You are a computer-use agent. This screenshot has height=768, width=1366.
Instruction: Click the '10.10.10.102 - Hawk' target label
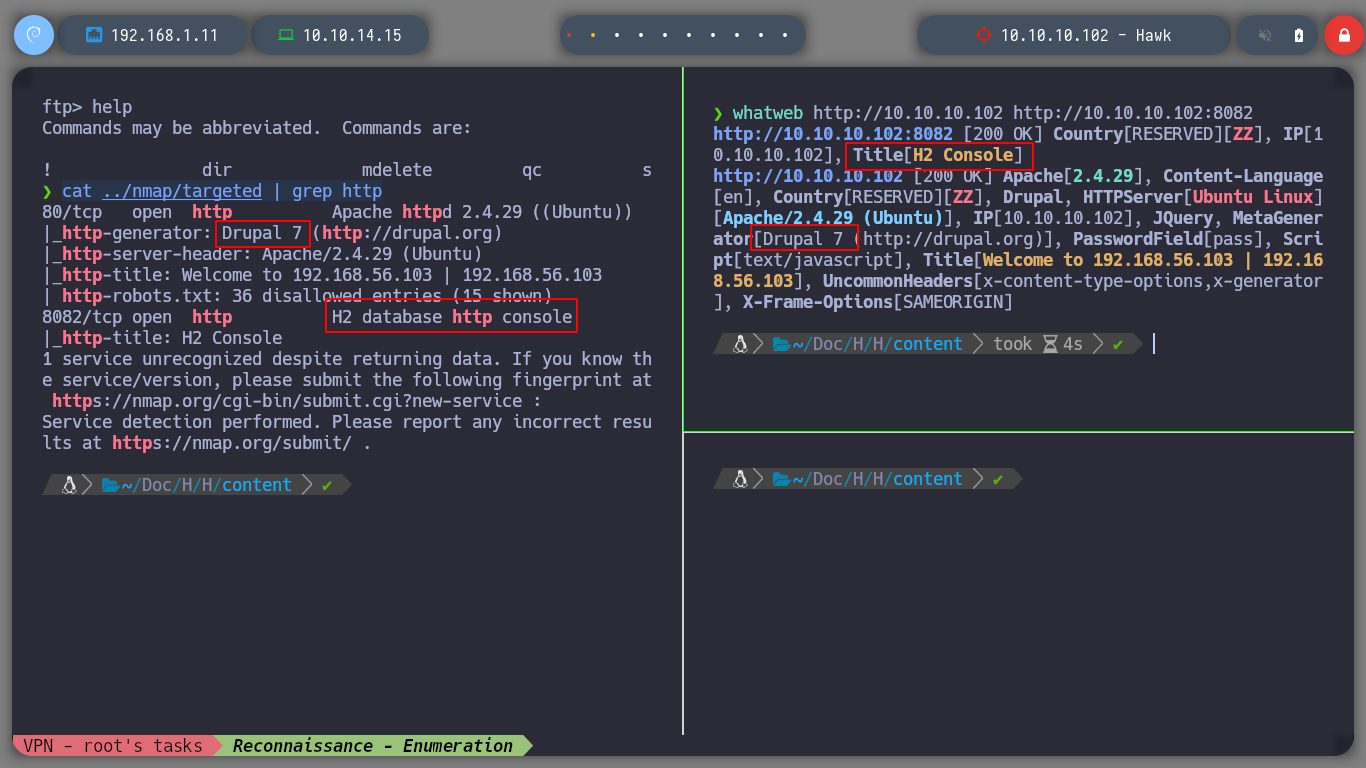[x=1086, y=35]
